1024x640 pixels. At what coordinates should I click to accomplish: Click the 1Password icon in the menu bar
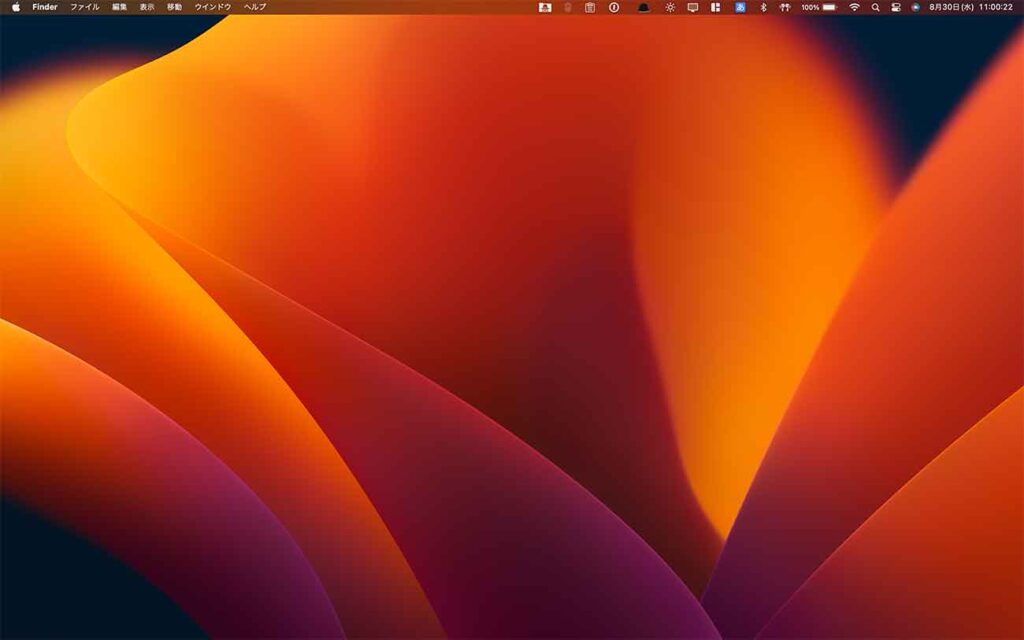click(612, 9)
